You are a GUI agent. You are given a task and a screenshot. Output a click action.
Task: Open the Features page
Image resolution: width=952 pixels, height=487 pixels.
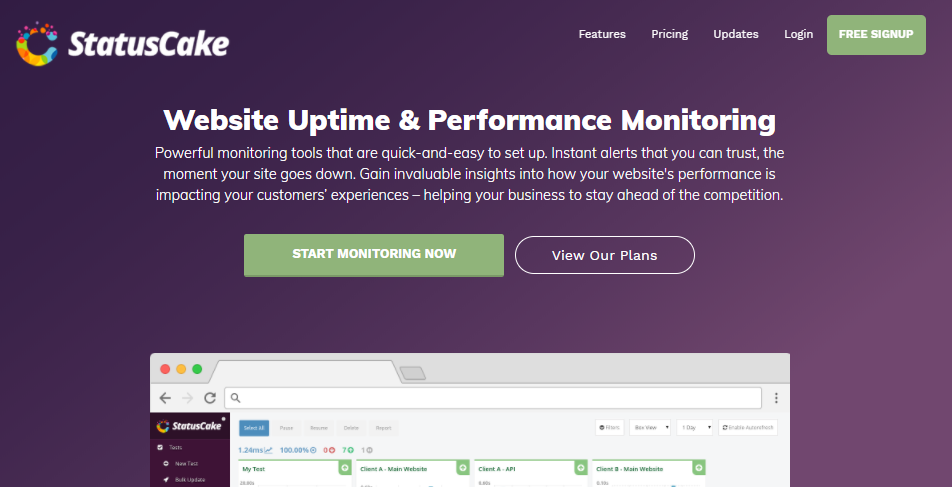click(x=602, y=35)
